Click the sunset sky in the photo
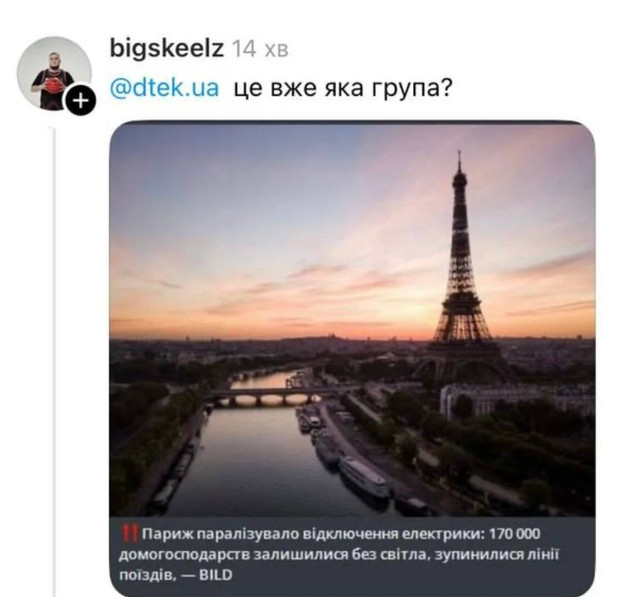640x597 pixels. (270, 220)
